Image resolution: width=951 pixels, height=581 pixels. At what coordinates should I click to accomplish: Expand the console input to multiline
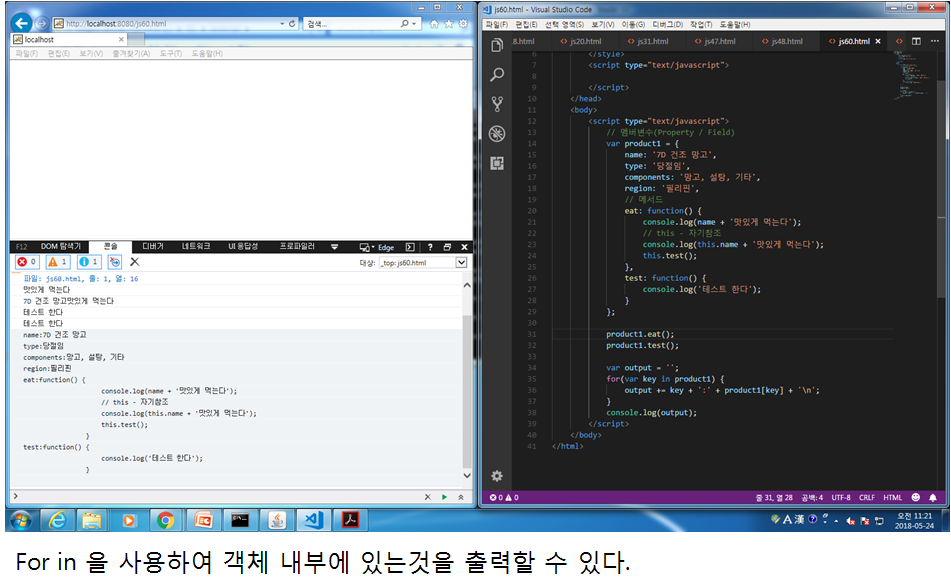[x=461, y=497]
